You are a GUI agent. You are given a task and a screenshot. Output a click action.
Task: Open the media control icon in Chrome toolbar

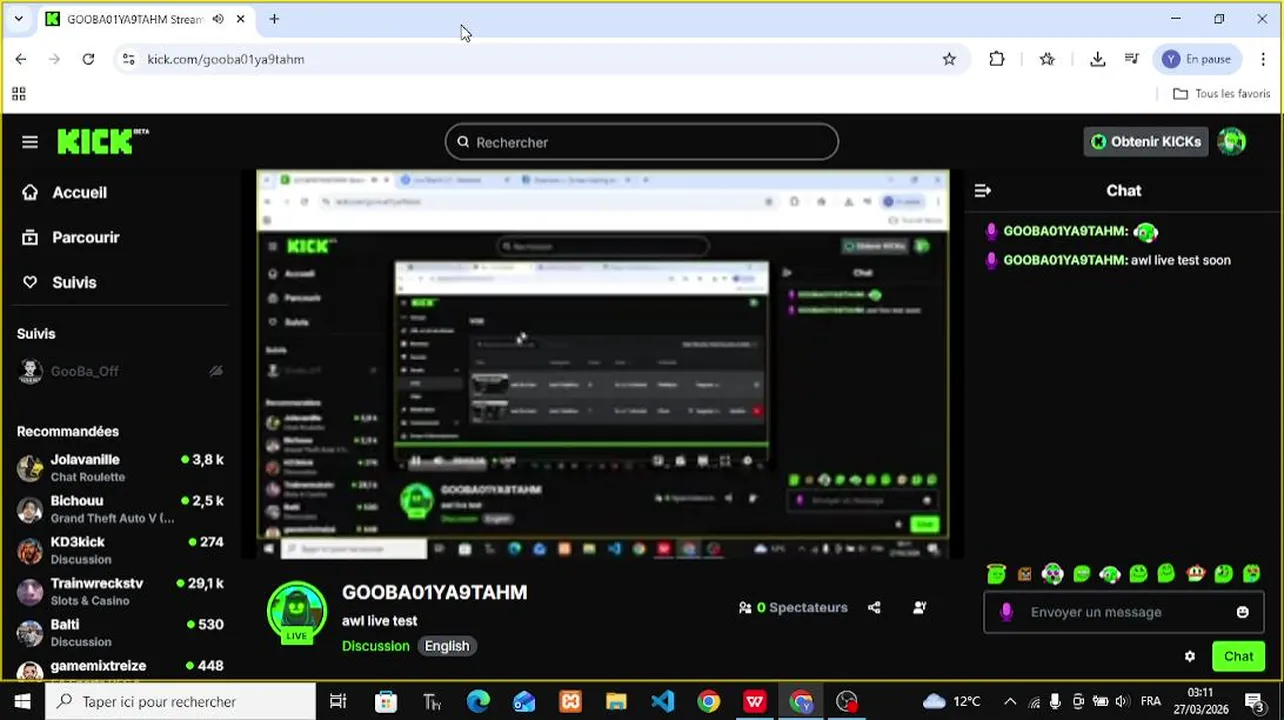point(1132,59)
